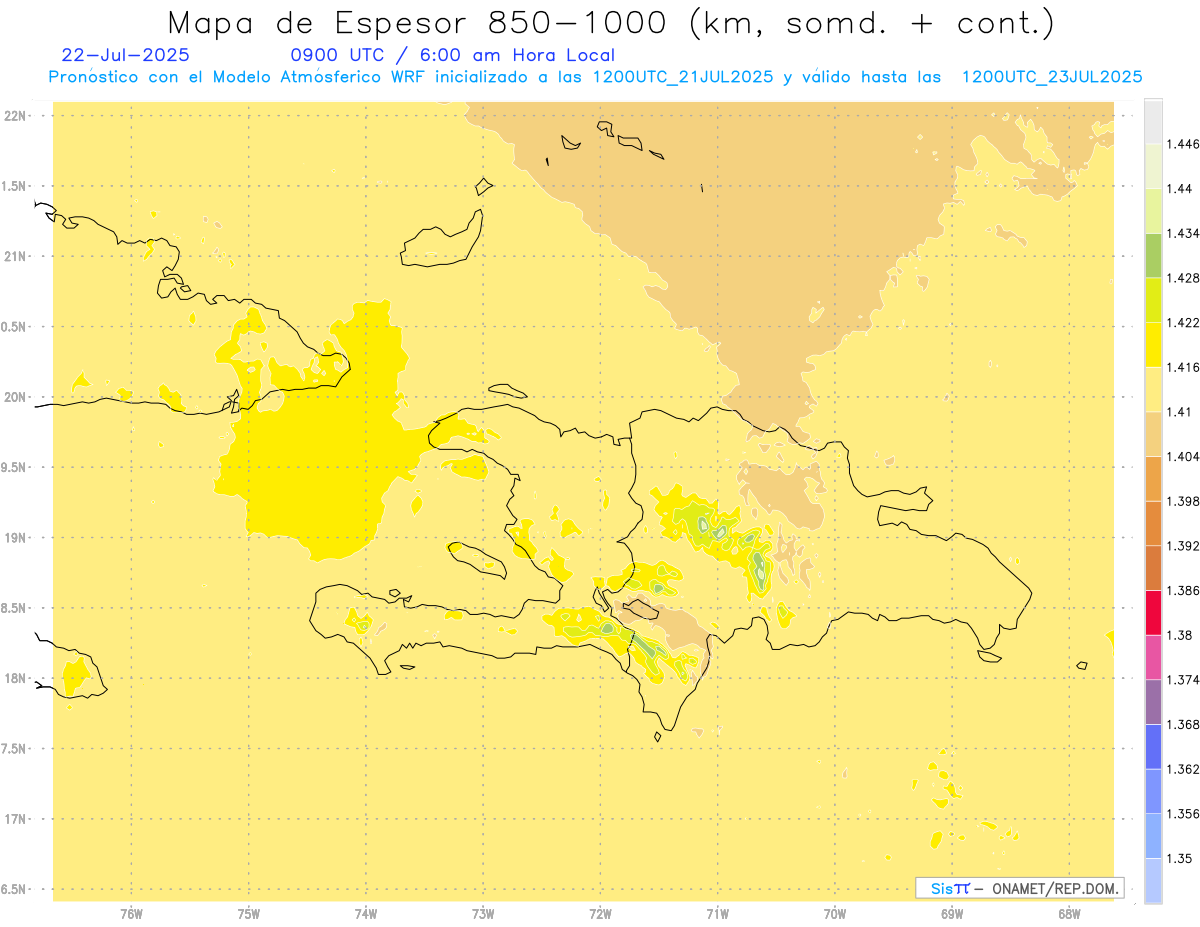This screenshot has width=1200, height=927.
Task: Click the "19N" latitude label
Action: click(x=15, y=538)
